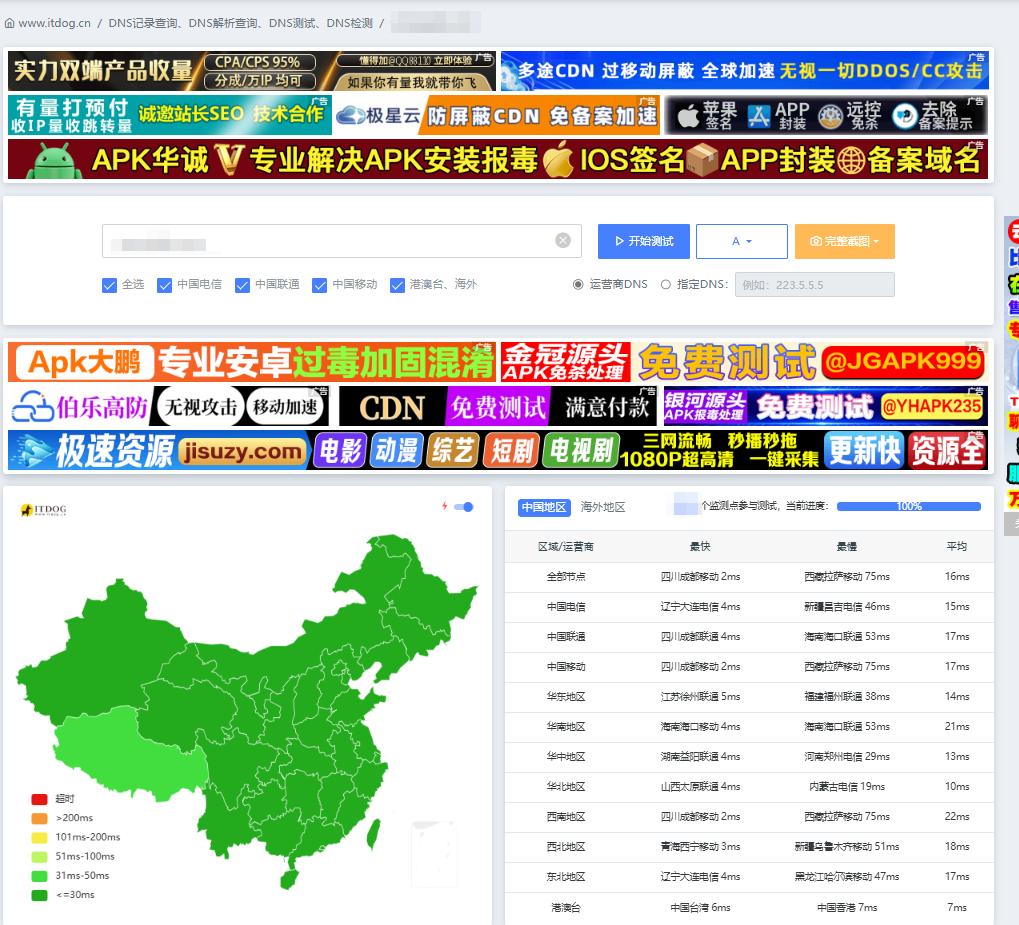This screenshot has width=1019, height=925.
Task: Open the 有量打预付 ad banner
Action: coord(170,115)
